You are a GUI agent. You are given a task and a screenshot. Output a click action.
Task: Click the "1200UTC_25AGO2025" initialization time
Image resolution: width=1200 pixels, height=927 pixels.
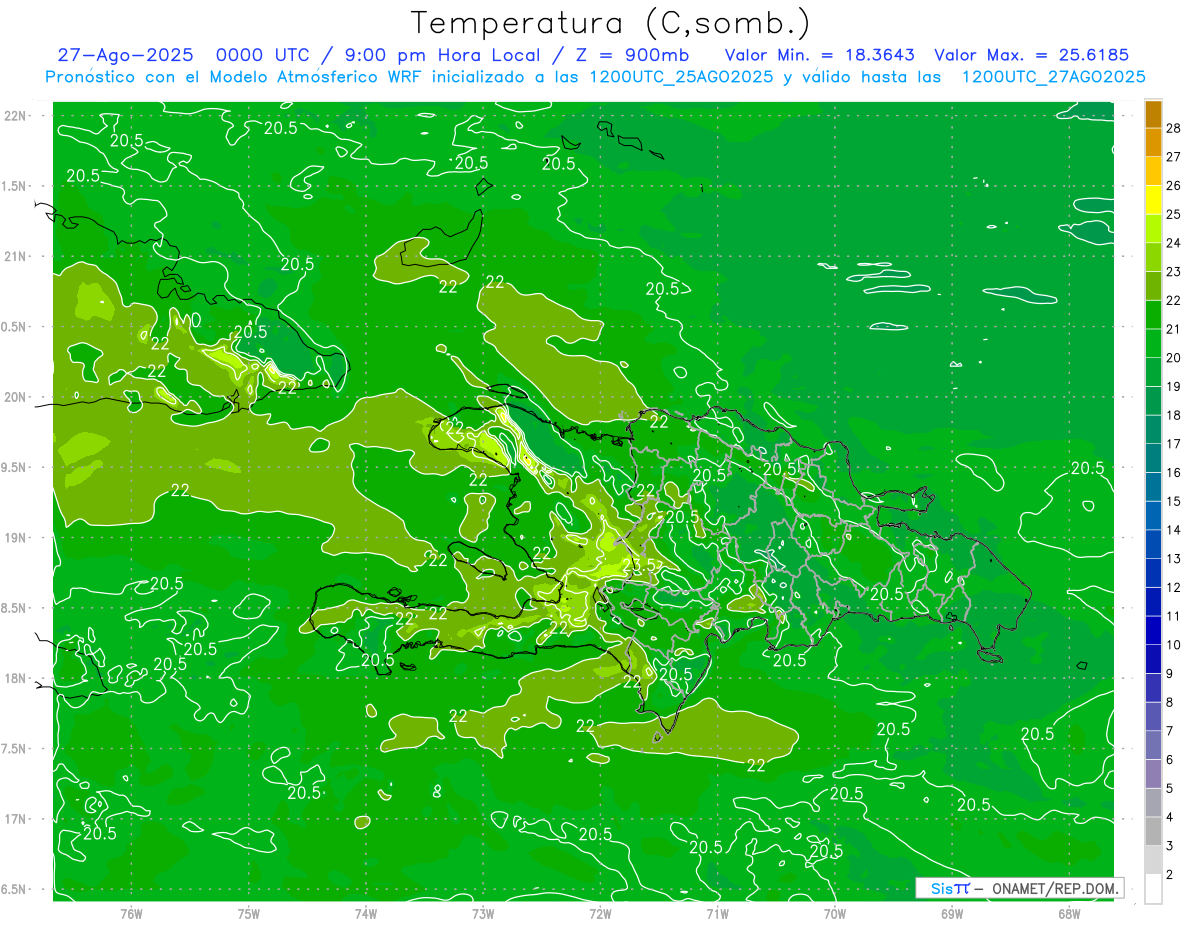click(681, 77)
